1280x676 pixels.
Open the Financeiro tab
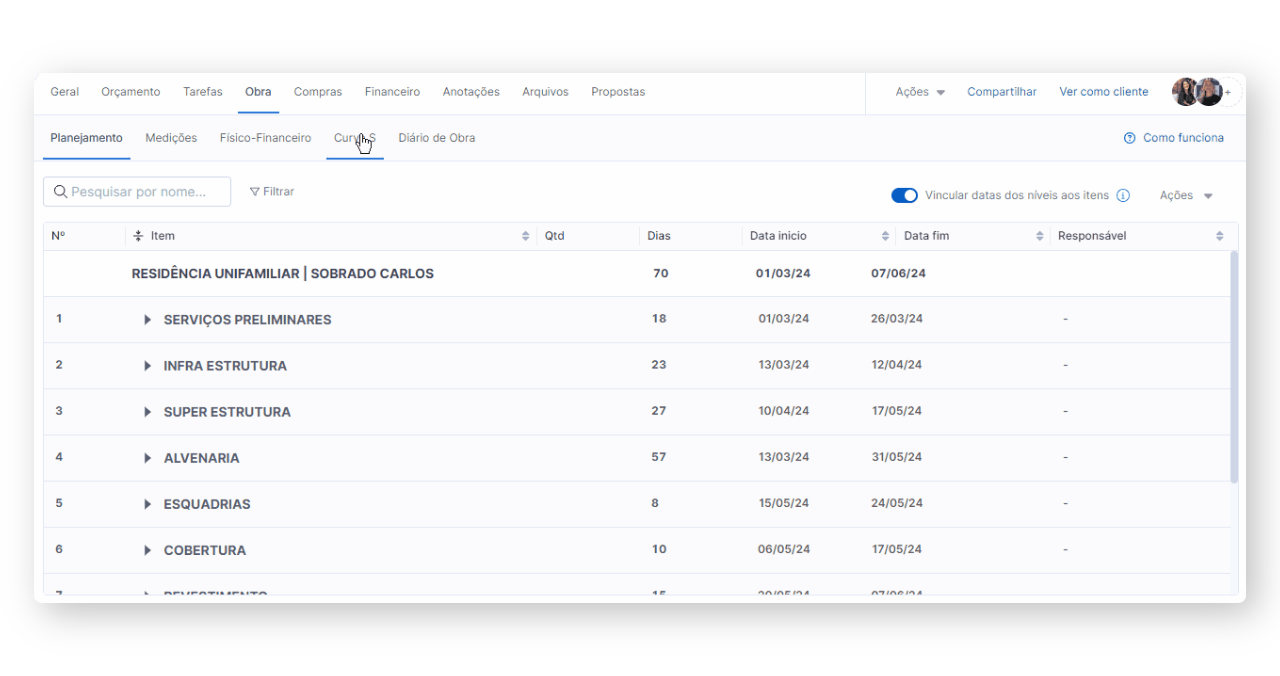[x=392, y=92]
